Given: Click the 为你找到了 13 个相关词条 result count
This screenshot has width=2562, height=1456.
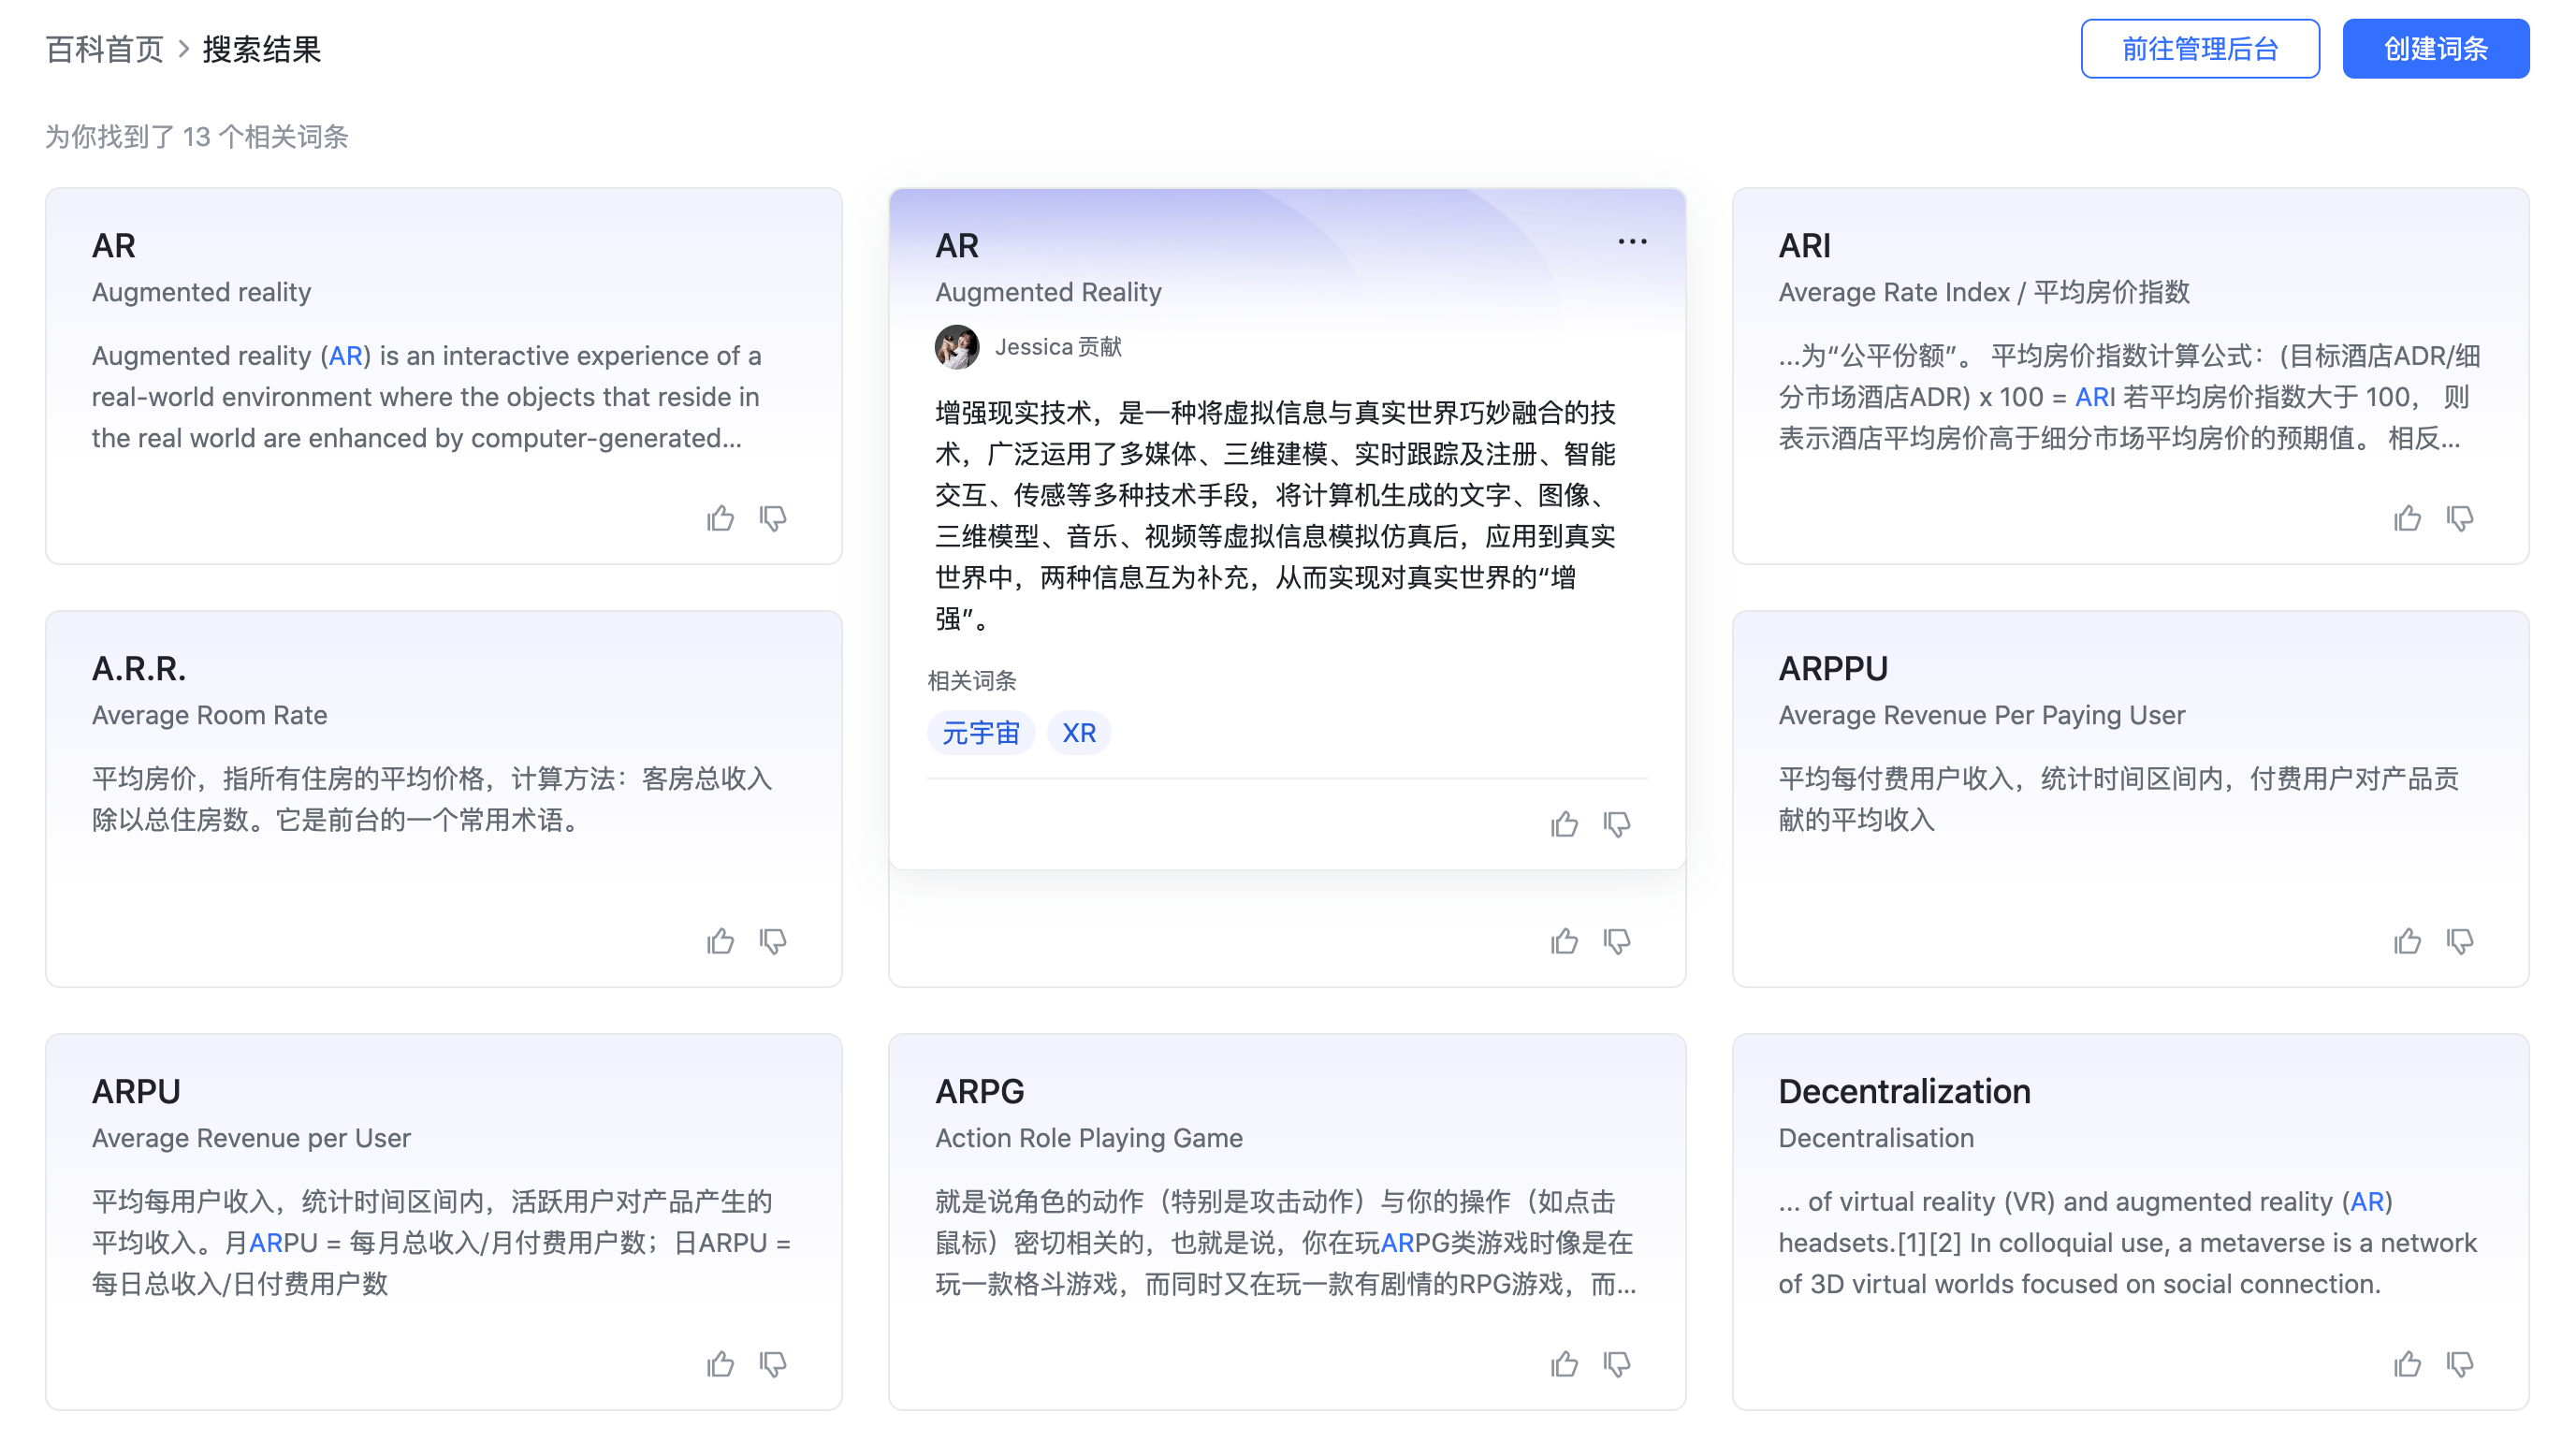Looking at the screenshot, I should 196,137.
